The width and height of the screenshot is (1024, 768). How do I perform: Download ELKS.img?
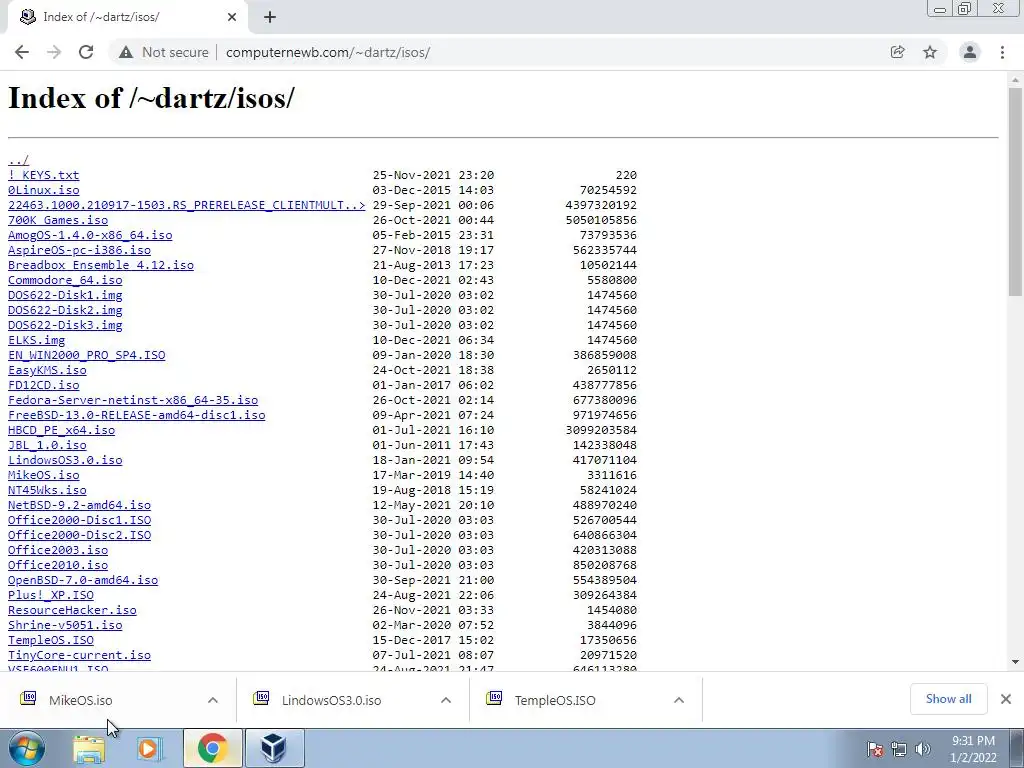pyautogui.click(x=37, y=340)
